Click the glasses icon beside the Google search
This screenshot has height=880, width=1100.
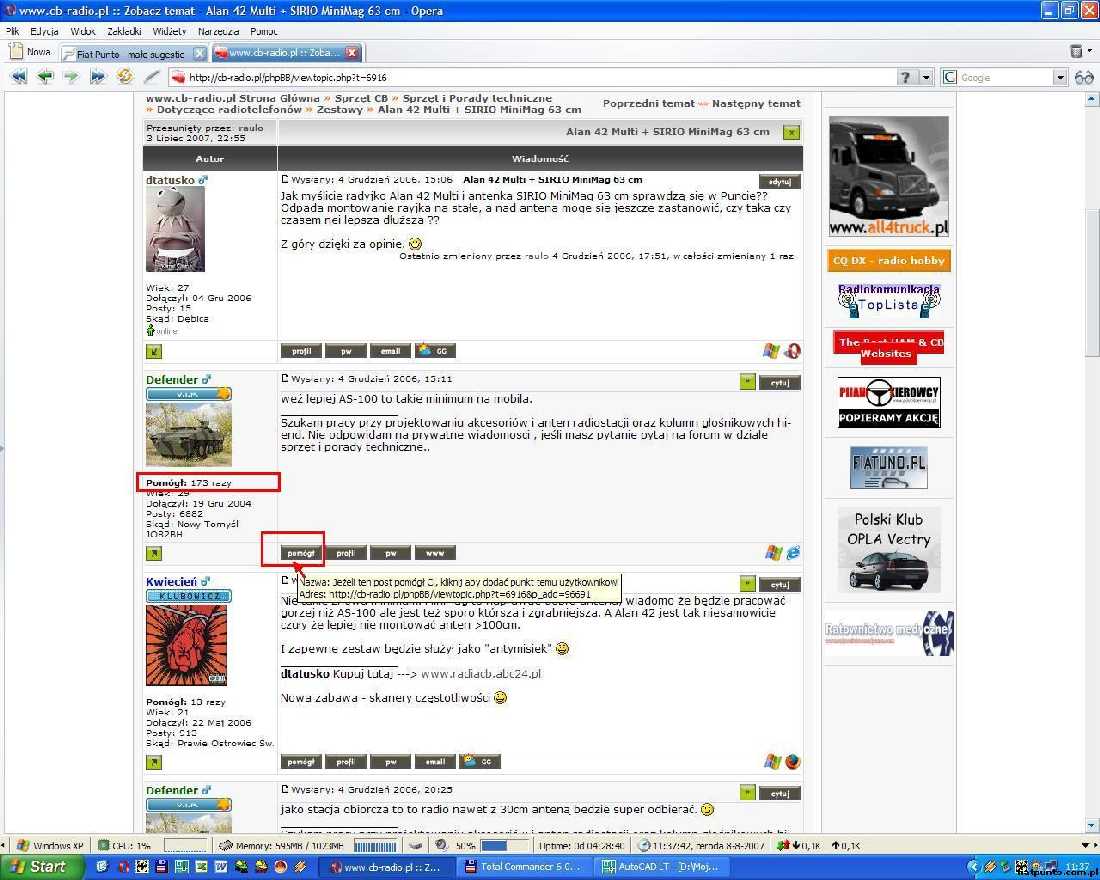click(x=1084, y=77)
